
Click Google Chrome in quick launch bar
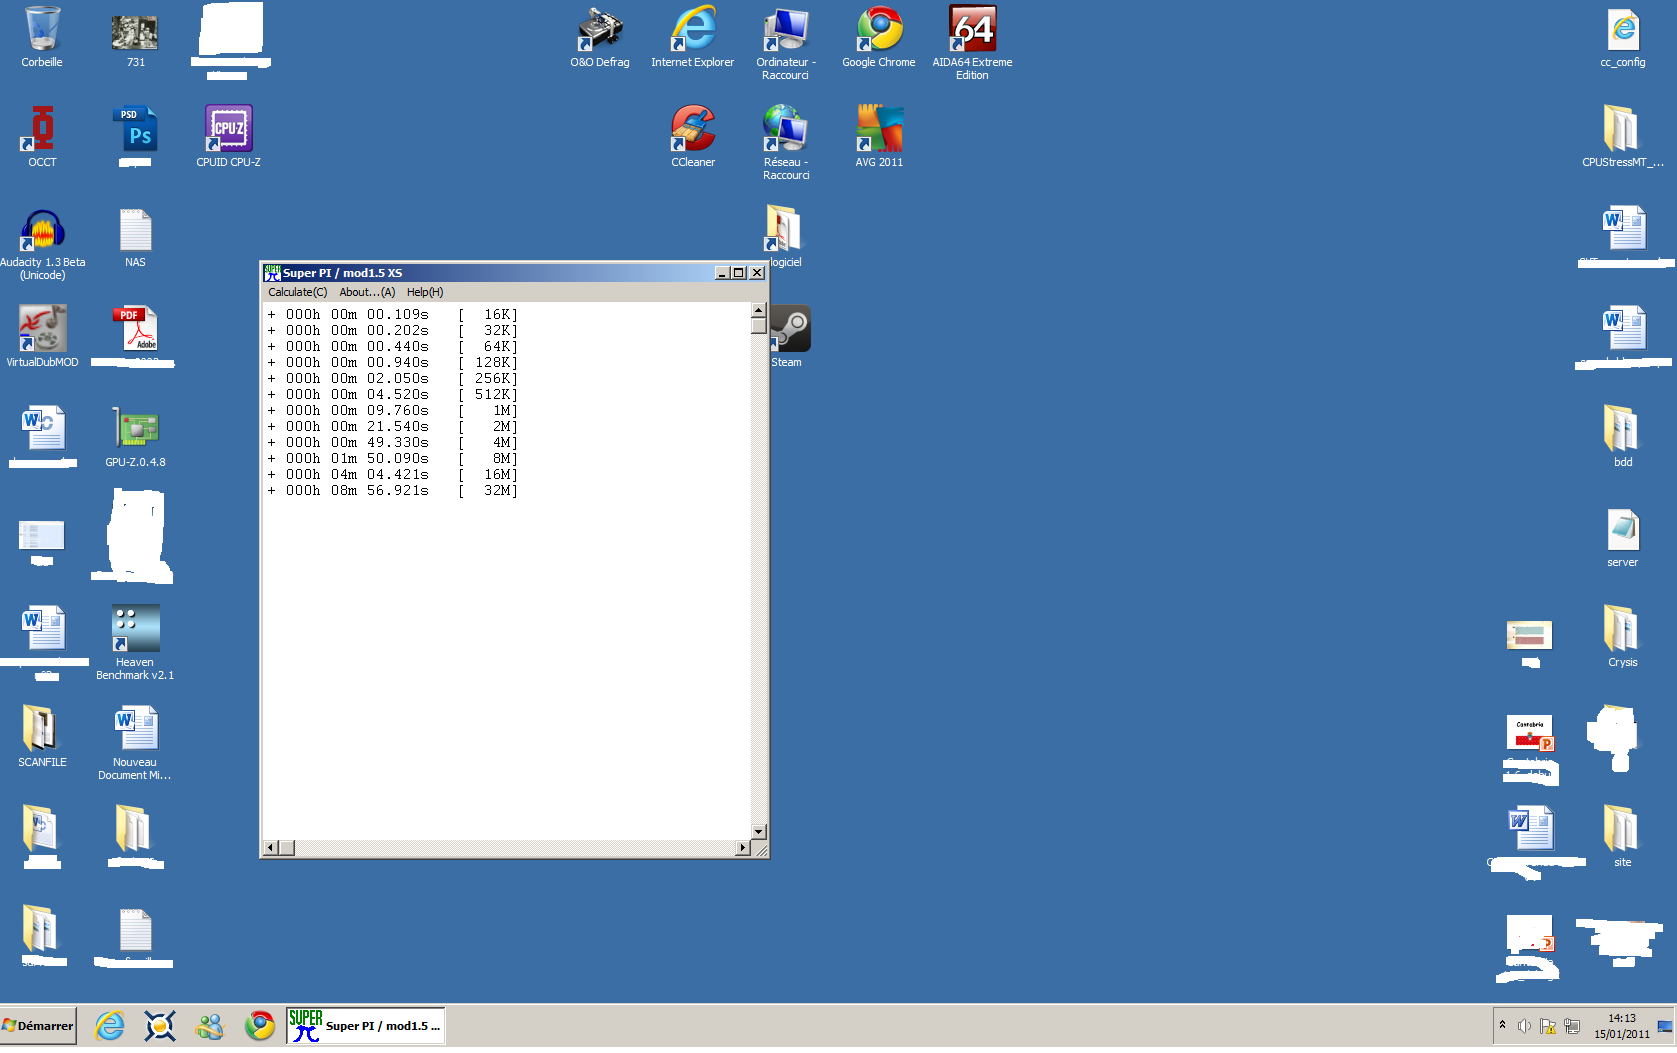click(260, 1025)
